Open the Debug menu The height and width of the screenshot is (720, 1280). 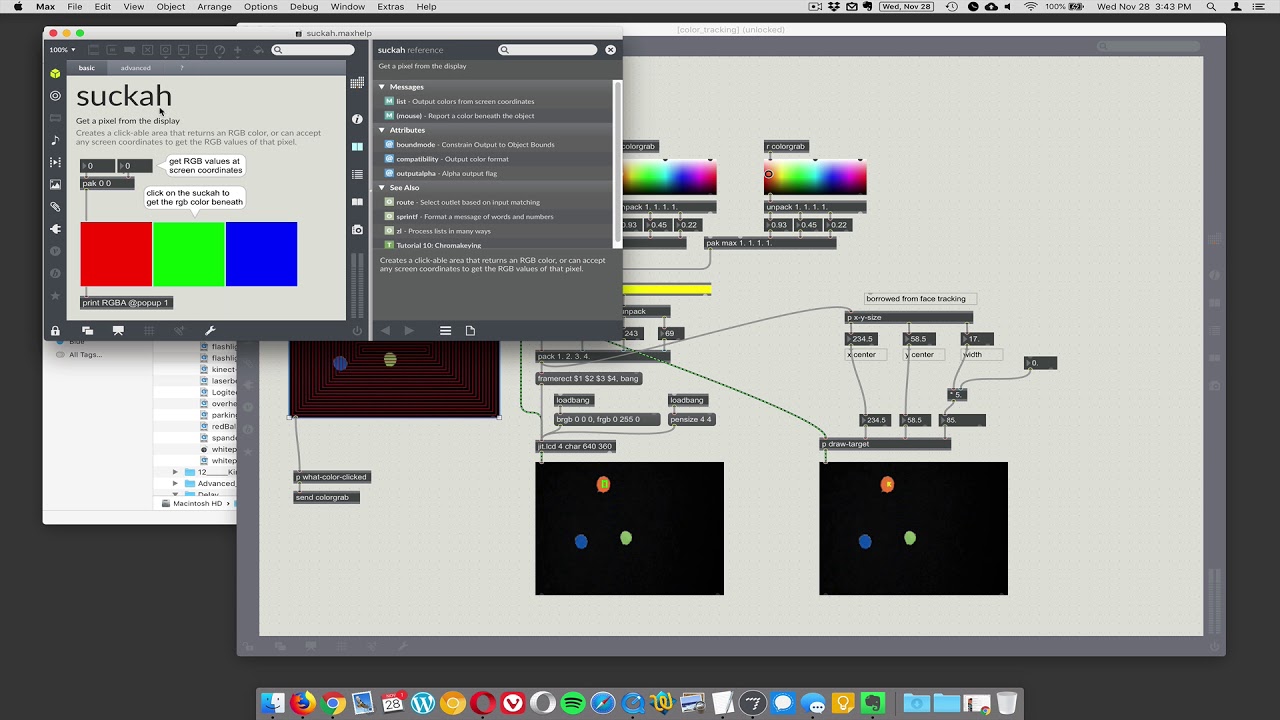click(304, 7)
